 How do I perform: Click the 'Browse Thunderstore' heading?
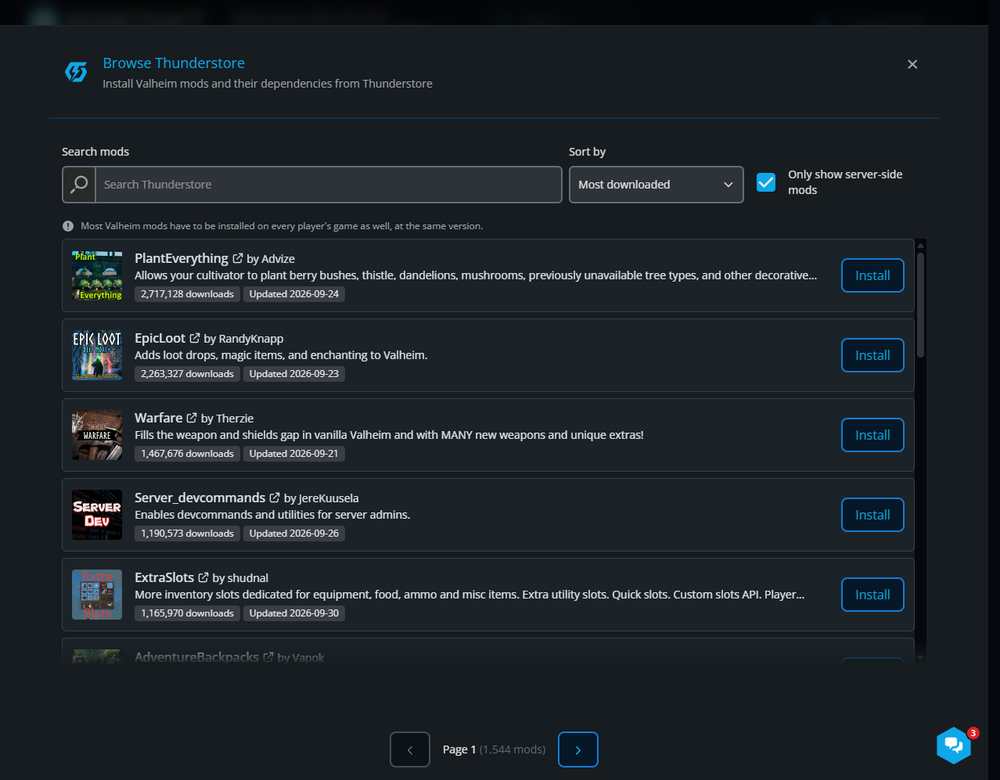[x=173, y=63]
